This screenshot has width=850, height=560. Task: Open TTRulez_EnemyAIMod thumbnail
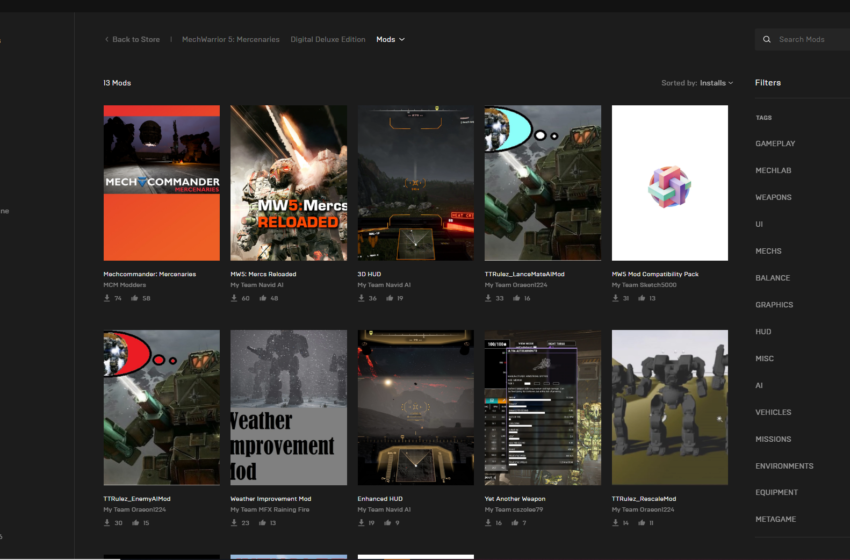point(162,408)
